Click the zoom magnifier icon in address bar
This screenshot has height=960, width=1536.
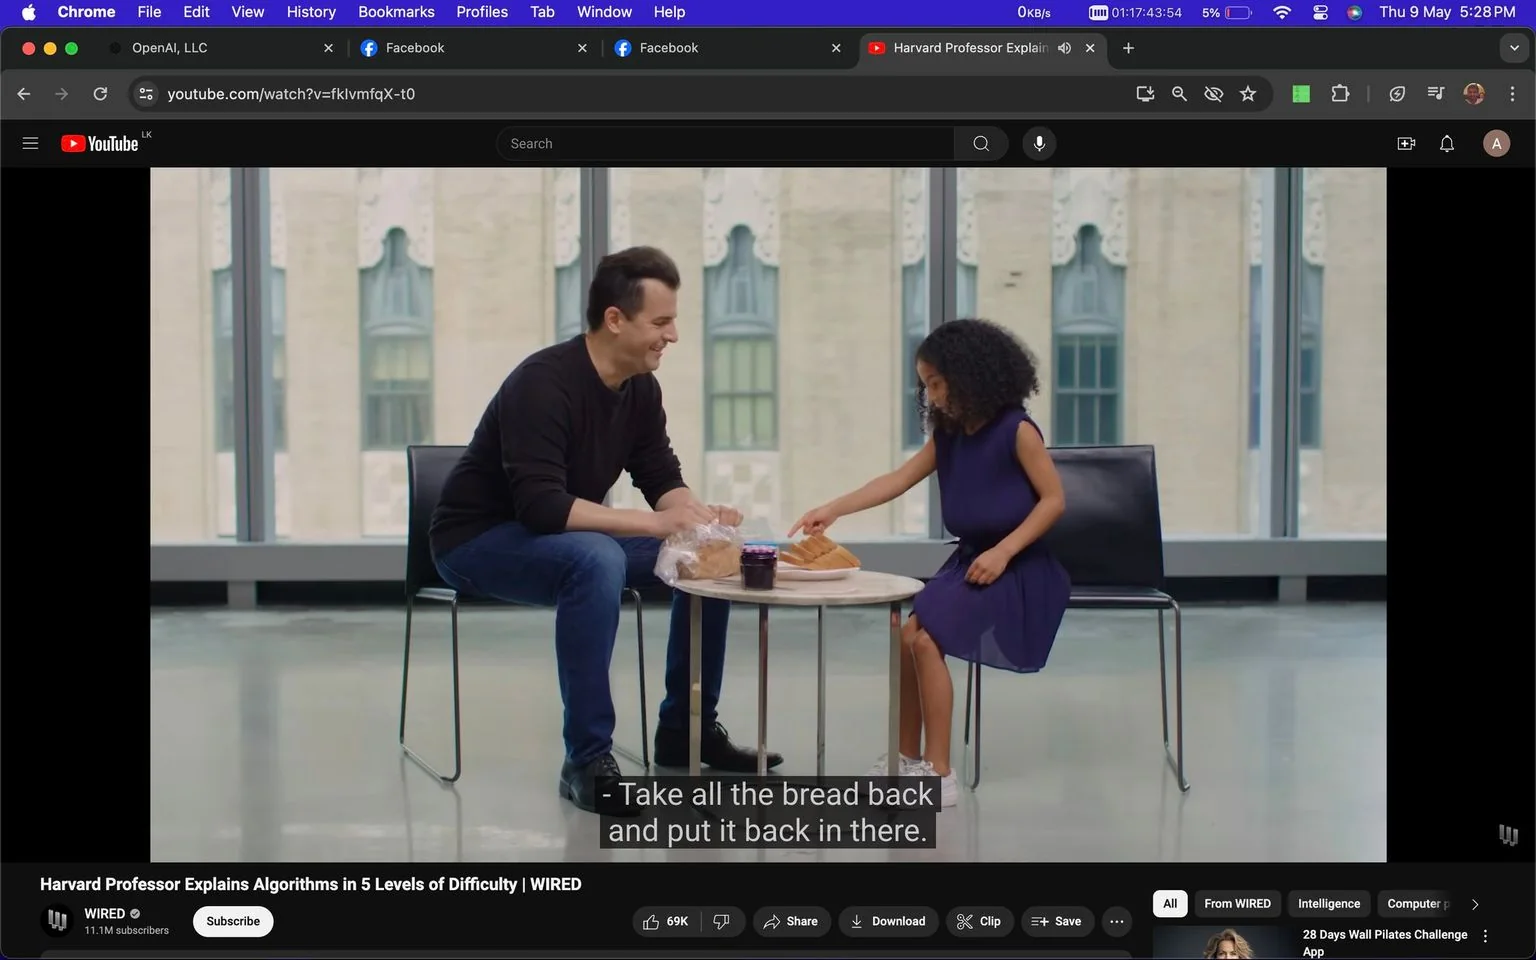point(1179,94)
